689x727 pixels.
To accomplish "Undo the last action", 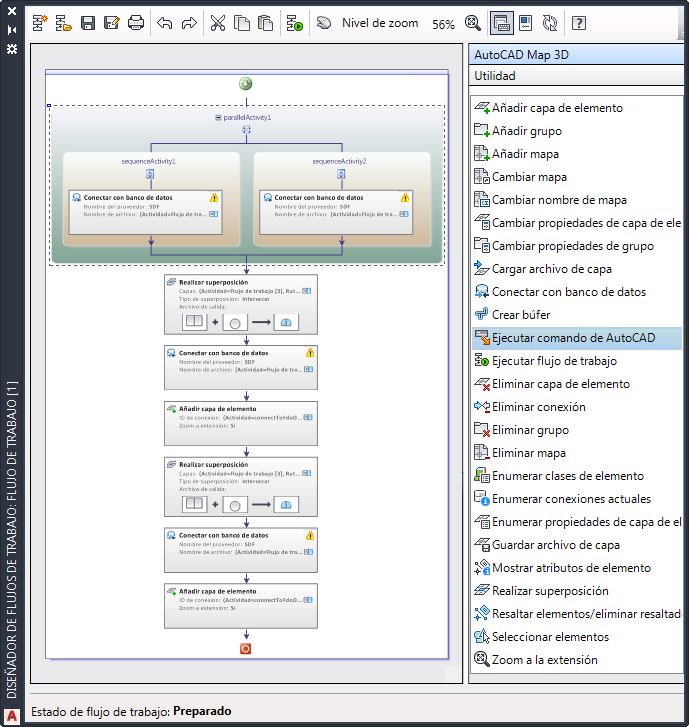I will 165,23.
